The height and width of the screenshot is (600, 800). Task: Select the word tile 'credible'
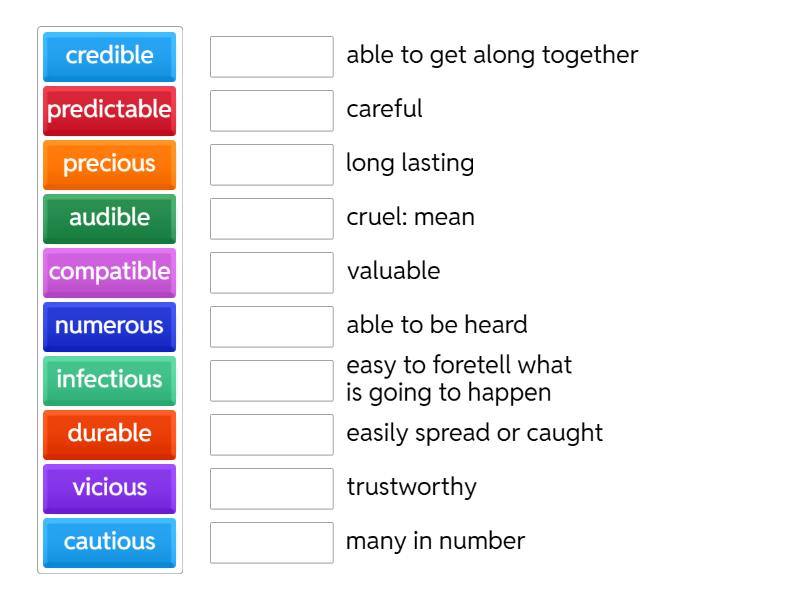pos(108,57)
